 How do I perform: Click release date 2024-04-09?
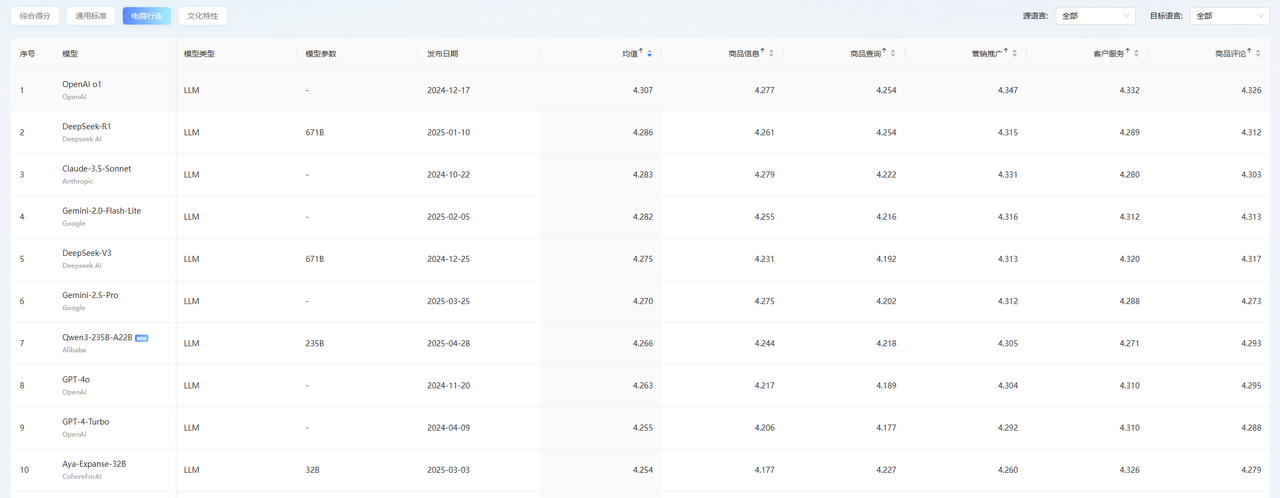(448, 427)
